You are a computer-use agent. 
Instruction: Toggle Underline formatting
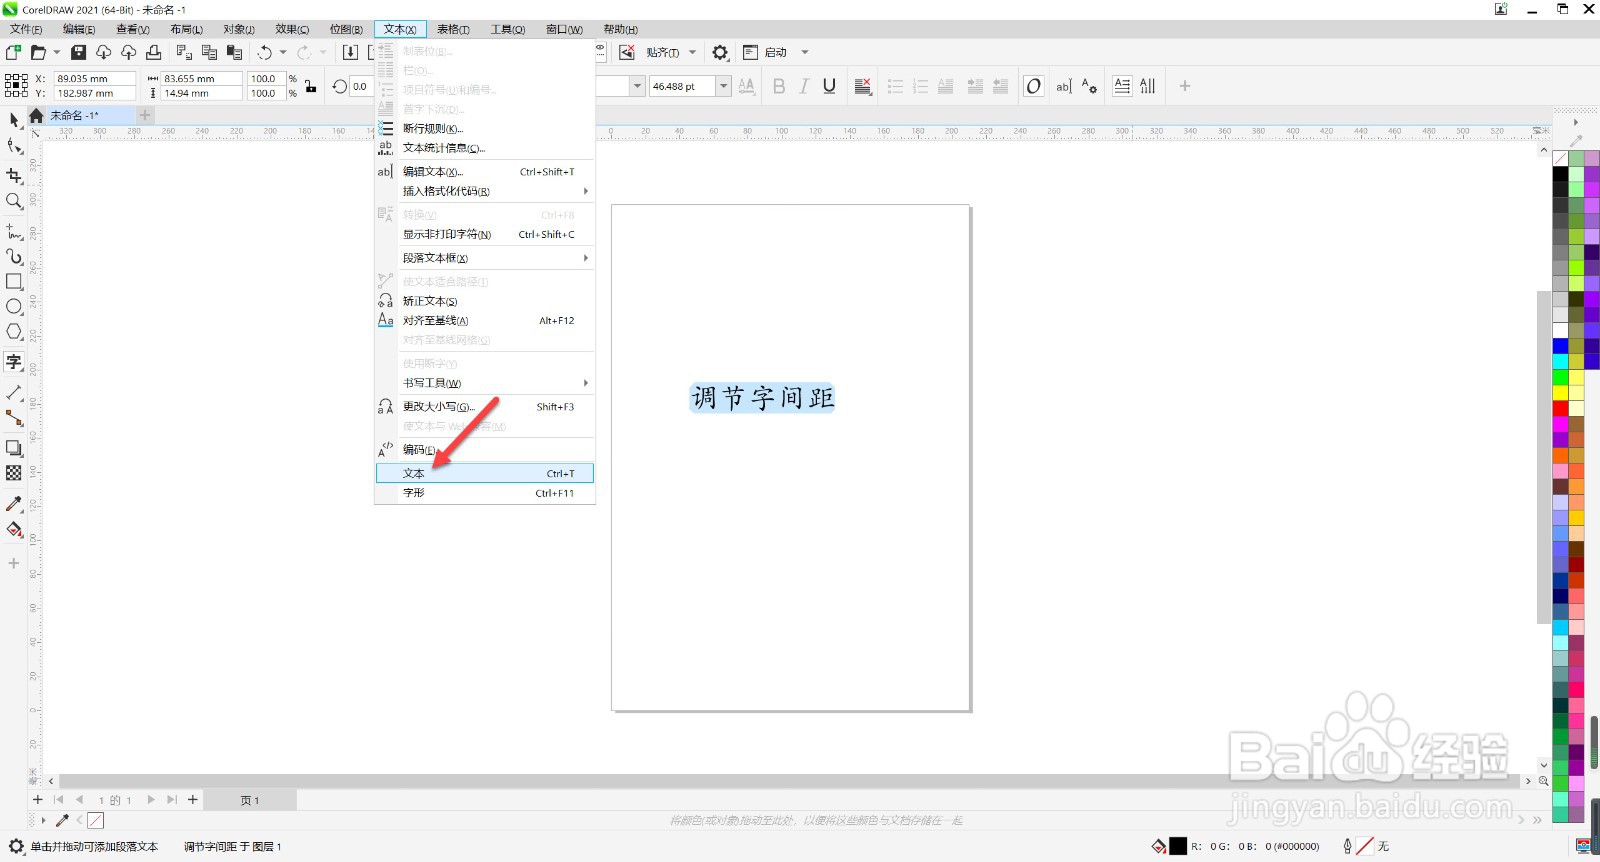(x=829, y=86)
